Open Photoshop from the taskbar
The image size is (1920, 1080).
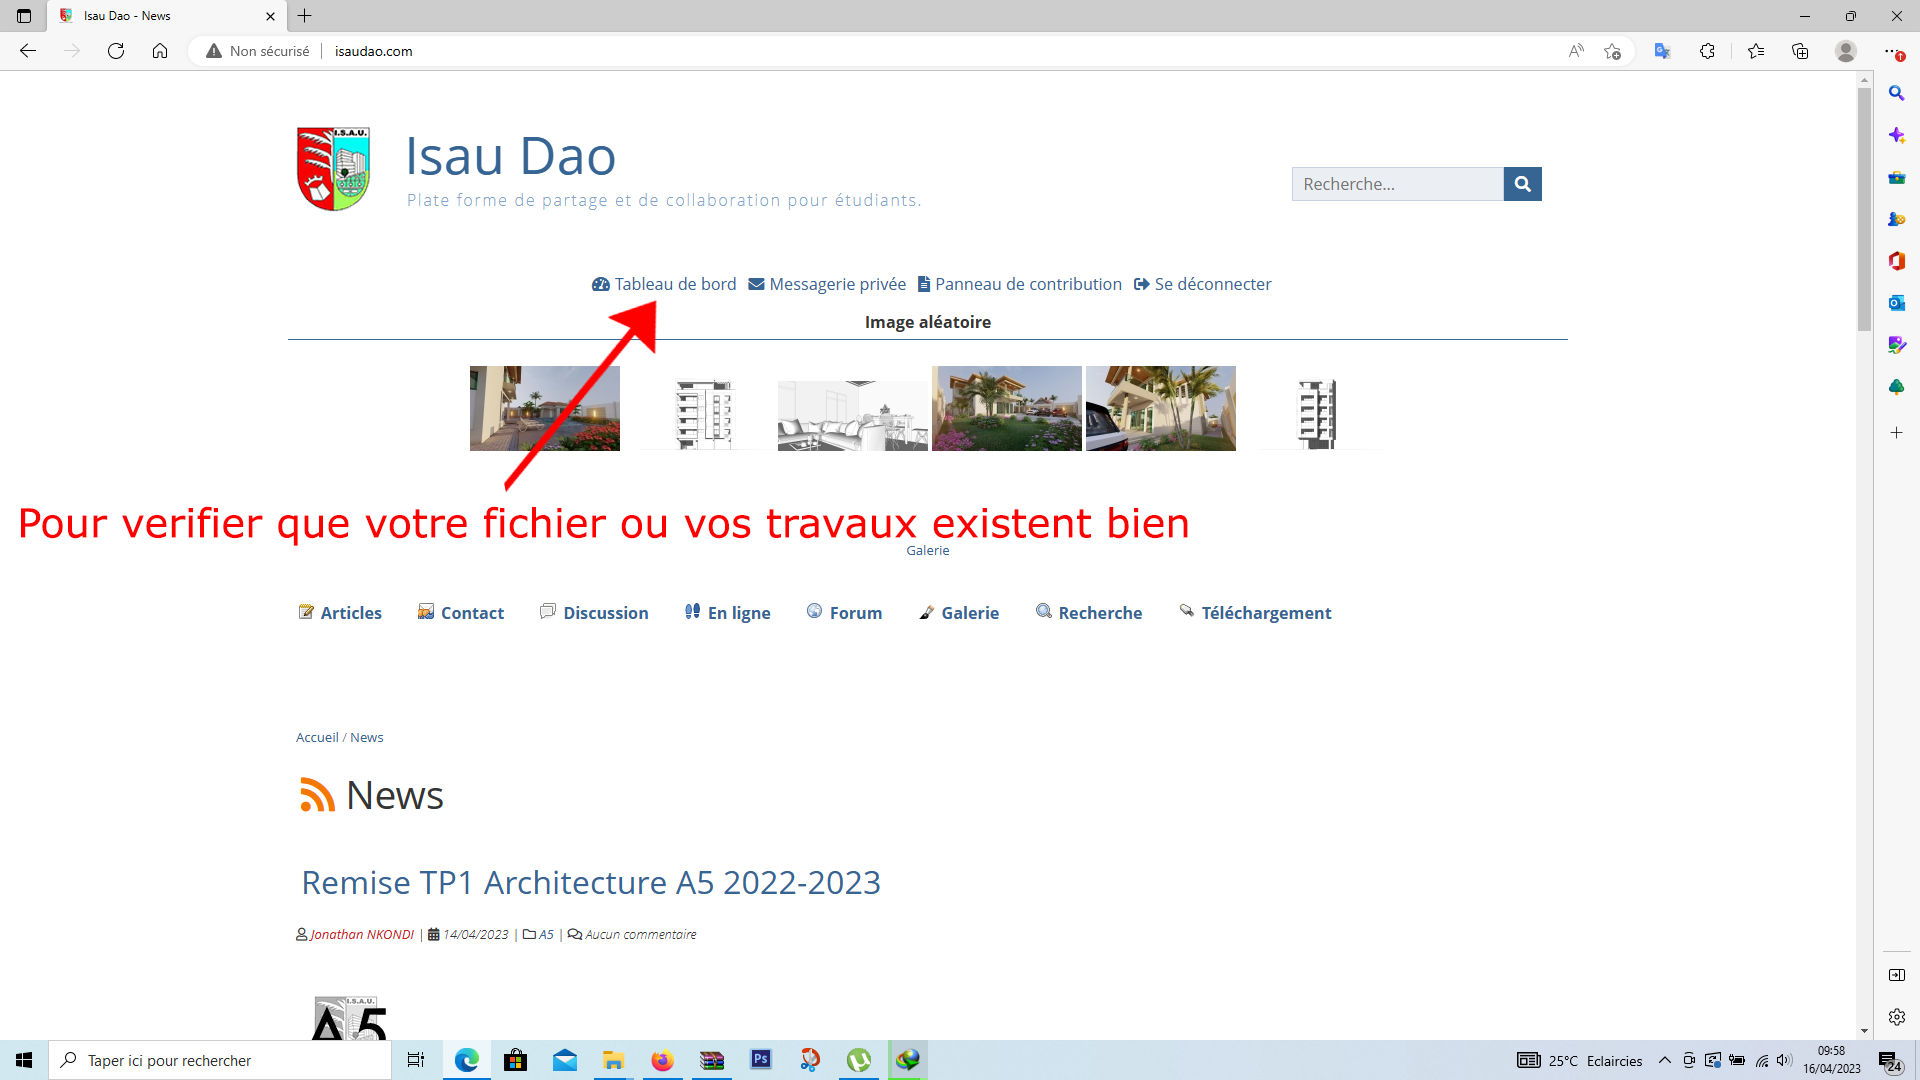761,1060
